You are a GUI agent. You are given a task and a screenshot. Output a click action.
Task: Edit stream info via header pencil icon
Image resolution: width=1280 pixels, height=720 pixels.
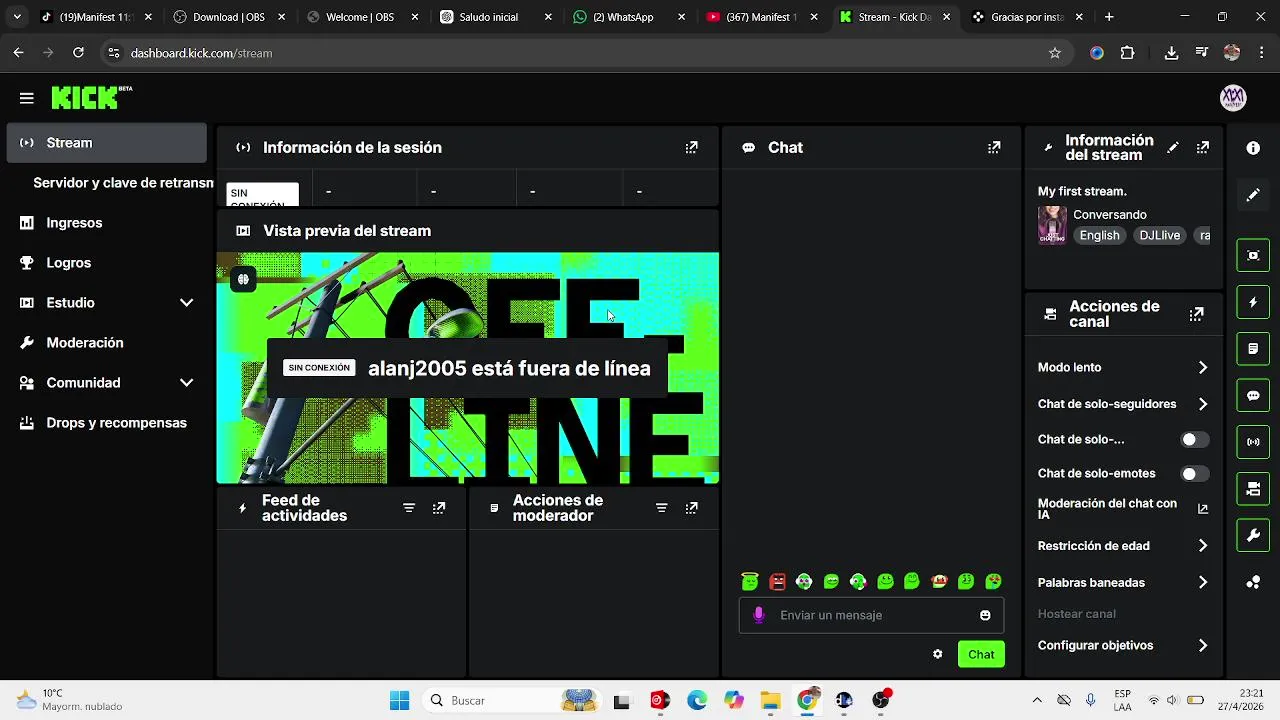[1173, 147]
